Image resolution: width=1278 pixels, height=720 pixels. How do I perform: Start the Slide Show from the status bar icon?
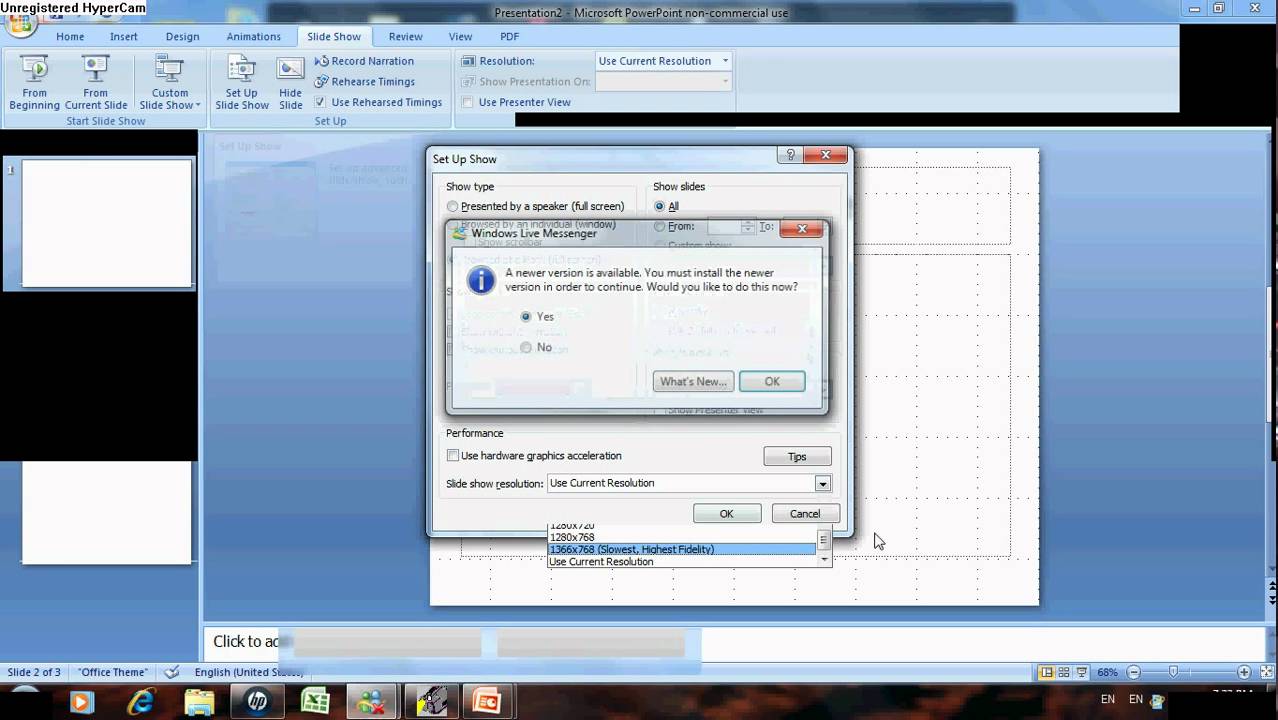[1084, 672]
